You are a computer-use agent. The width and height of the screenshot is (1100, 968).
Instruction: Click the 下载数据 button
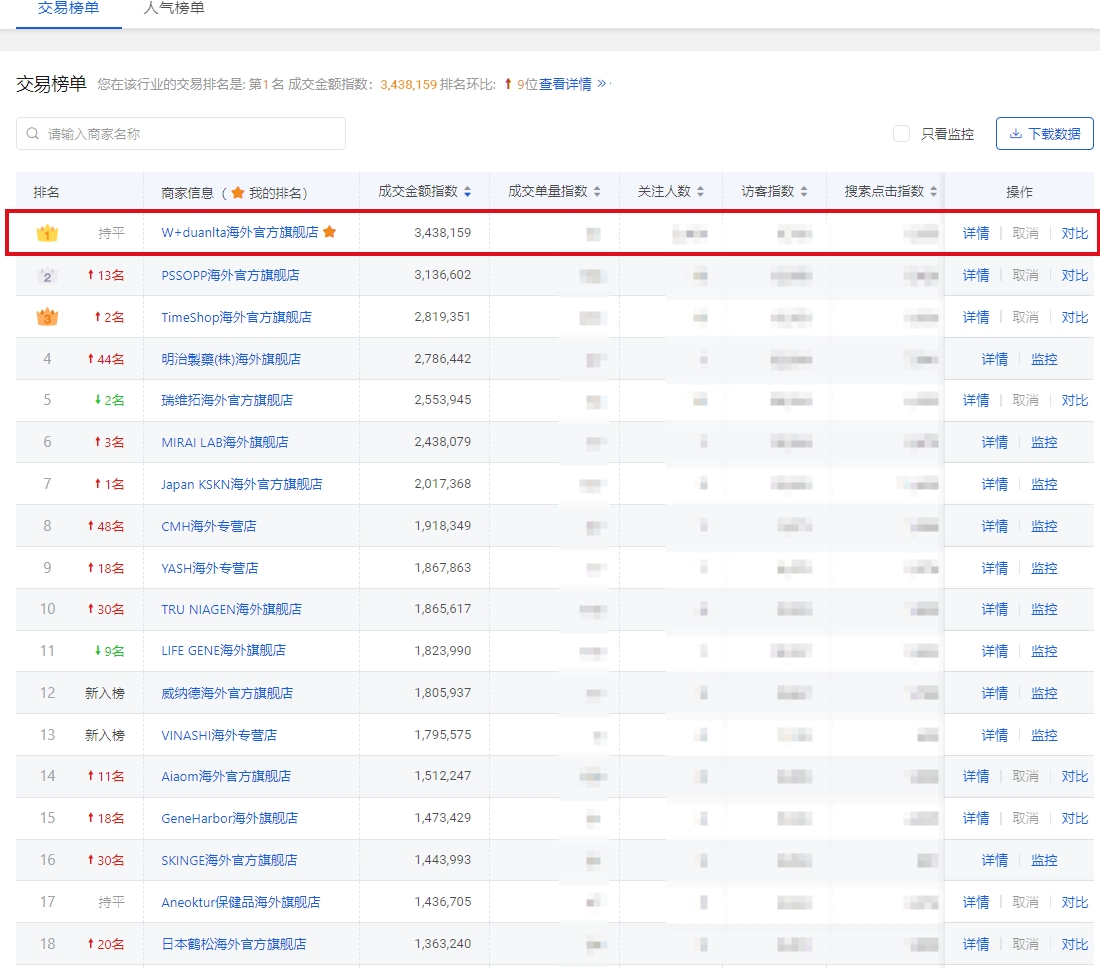[x=1045, y=133]
